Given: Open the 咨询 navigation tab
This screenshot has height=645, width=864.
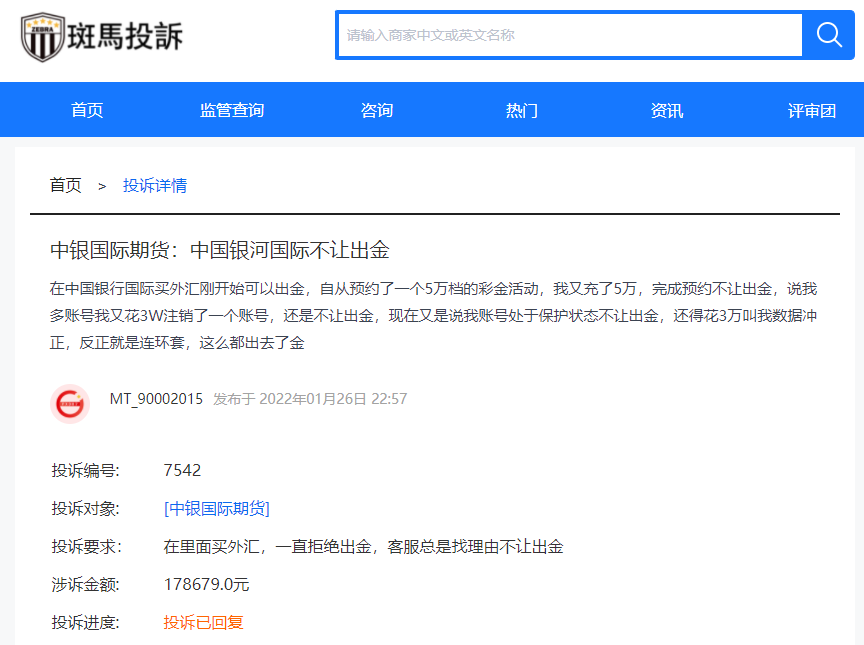Looking at the screenshot, I should 376,110.
